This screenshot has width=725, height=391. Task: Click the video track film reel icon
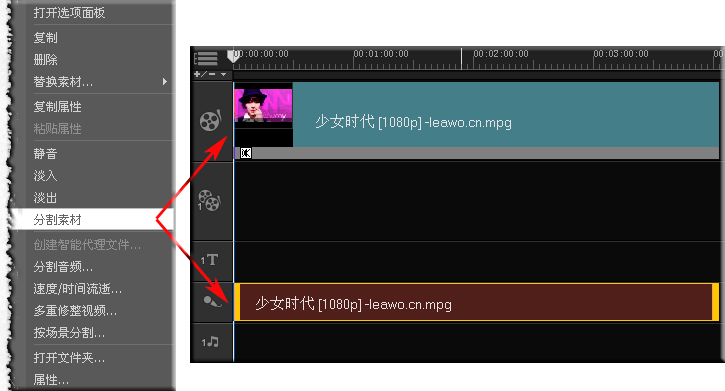point(210,120)
